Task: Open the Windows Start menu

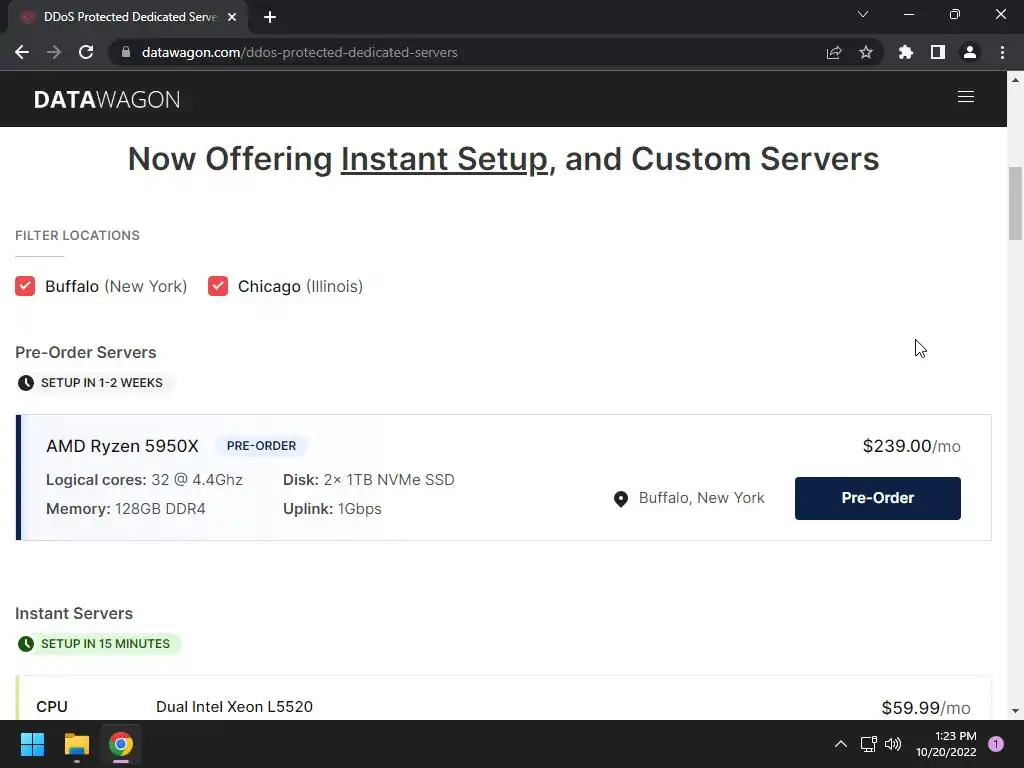Action: (32, 744)
